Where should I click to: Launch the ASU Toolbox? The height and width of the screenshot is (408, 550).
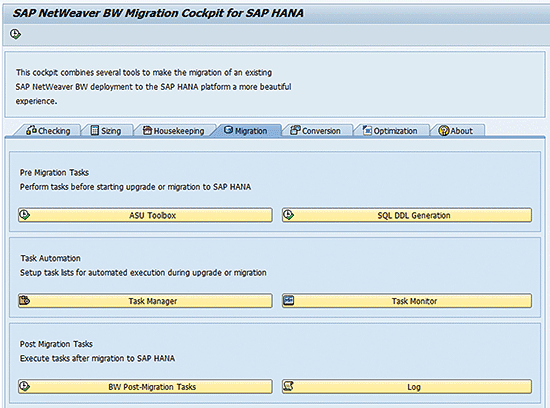click(x=145, y=215)
